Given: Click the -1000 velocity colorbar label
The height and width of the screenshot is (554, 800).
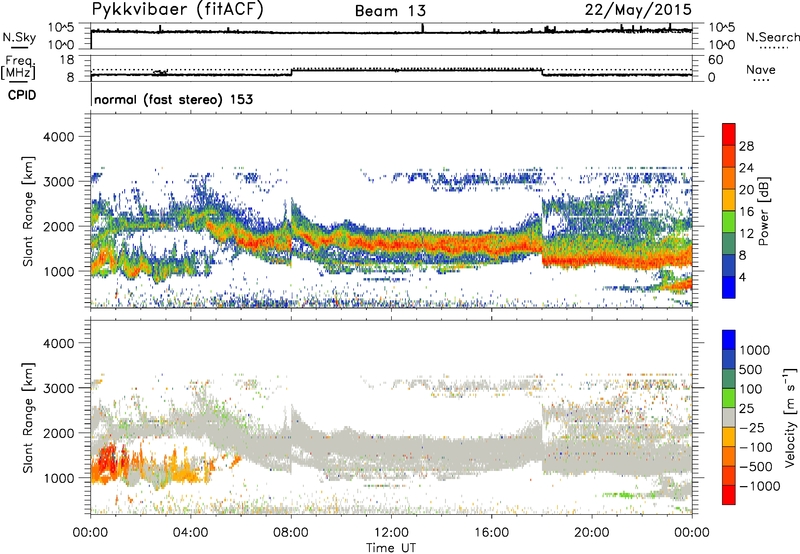Looking at the screenshot, I should (x=759, y=486).
